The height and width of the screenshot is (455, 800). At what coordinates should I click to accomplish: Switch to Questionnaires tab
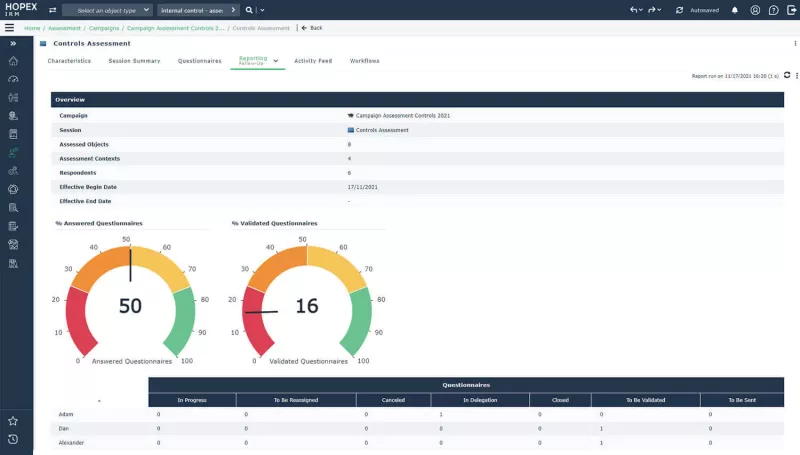pyautogui.click(x=199, y=61)
